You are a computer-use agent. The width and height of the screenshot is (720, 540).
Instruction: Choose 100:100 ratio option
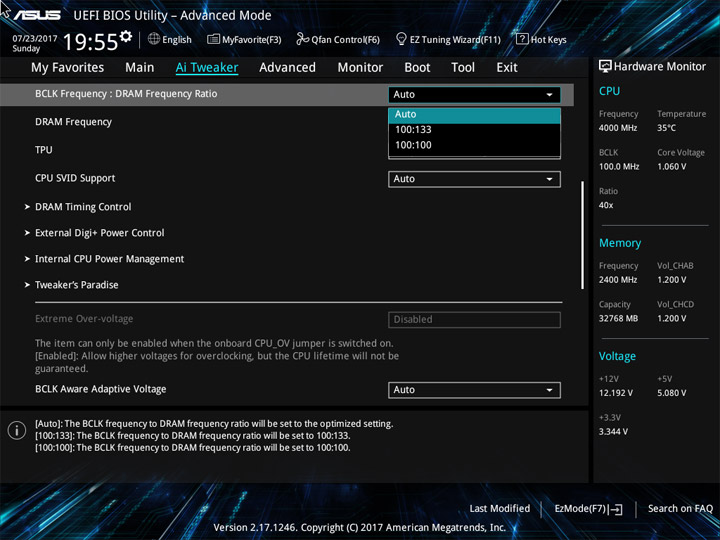click(474, 145)
